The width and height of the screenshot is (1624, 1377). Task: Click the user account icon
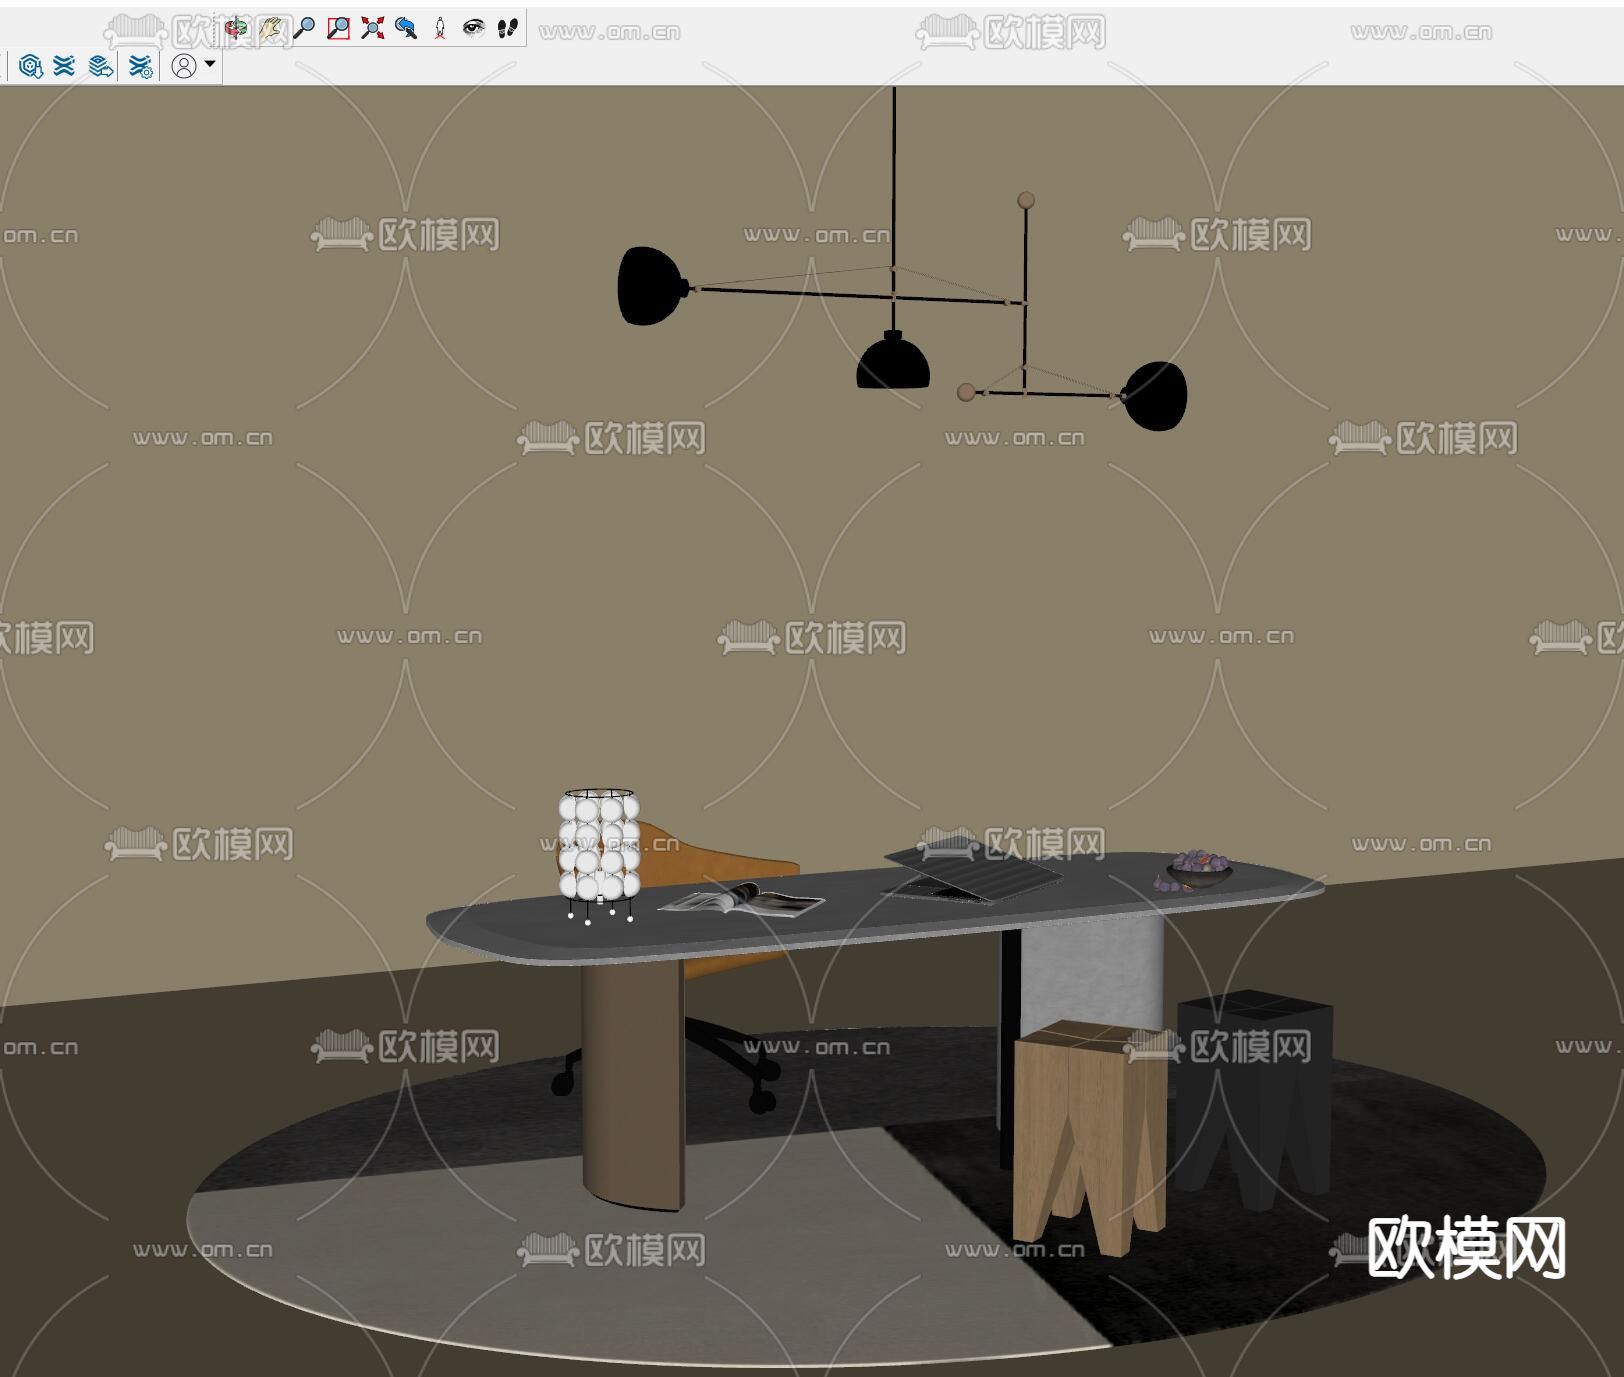[184, 66]
